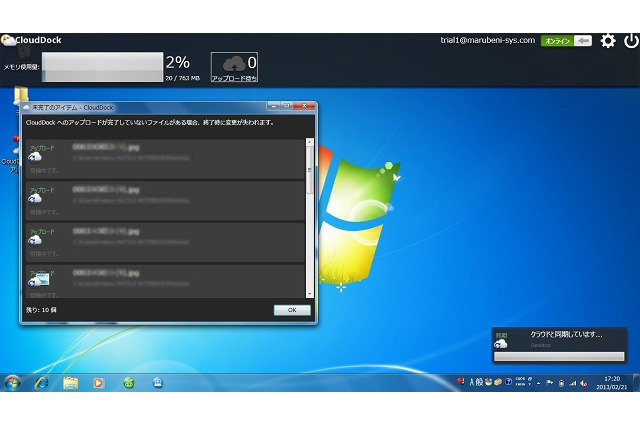Screen dimensions: 640x426
Task: Click the sync progress bar in notification
Action: pyautogui.click(x=559, y=357)
